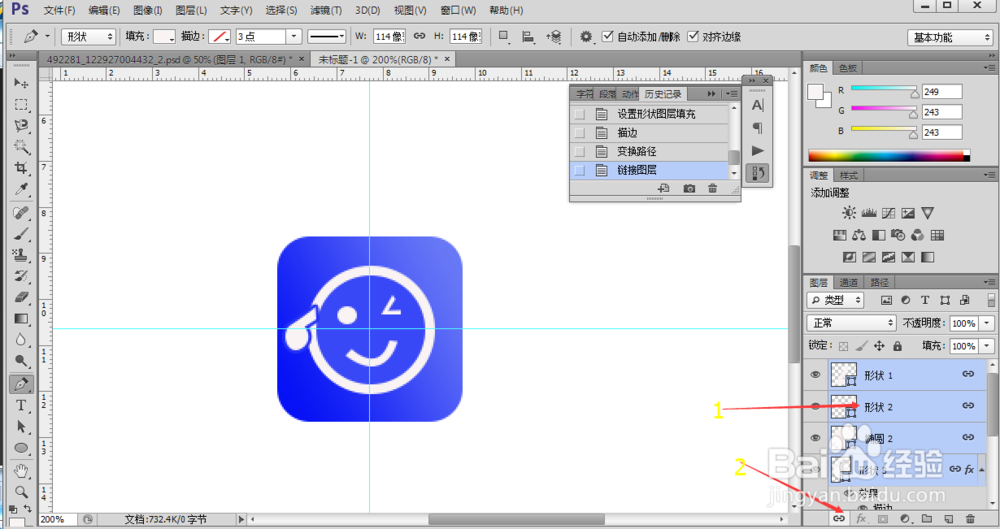The image size is (1000, 529).
Task: Add Brightness/Contrast adjustment sun icon
Action: tap(849, 213)
